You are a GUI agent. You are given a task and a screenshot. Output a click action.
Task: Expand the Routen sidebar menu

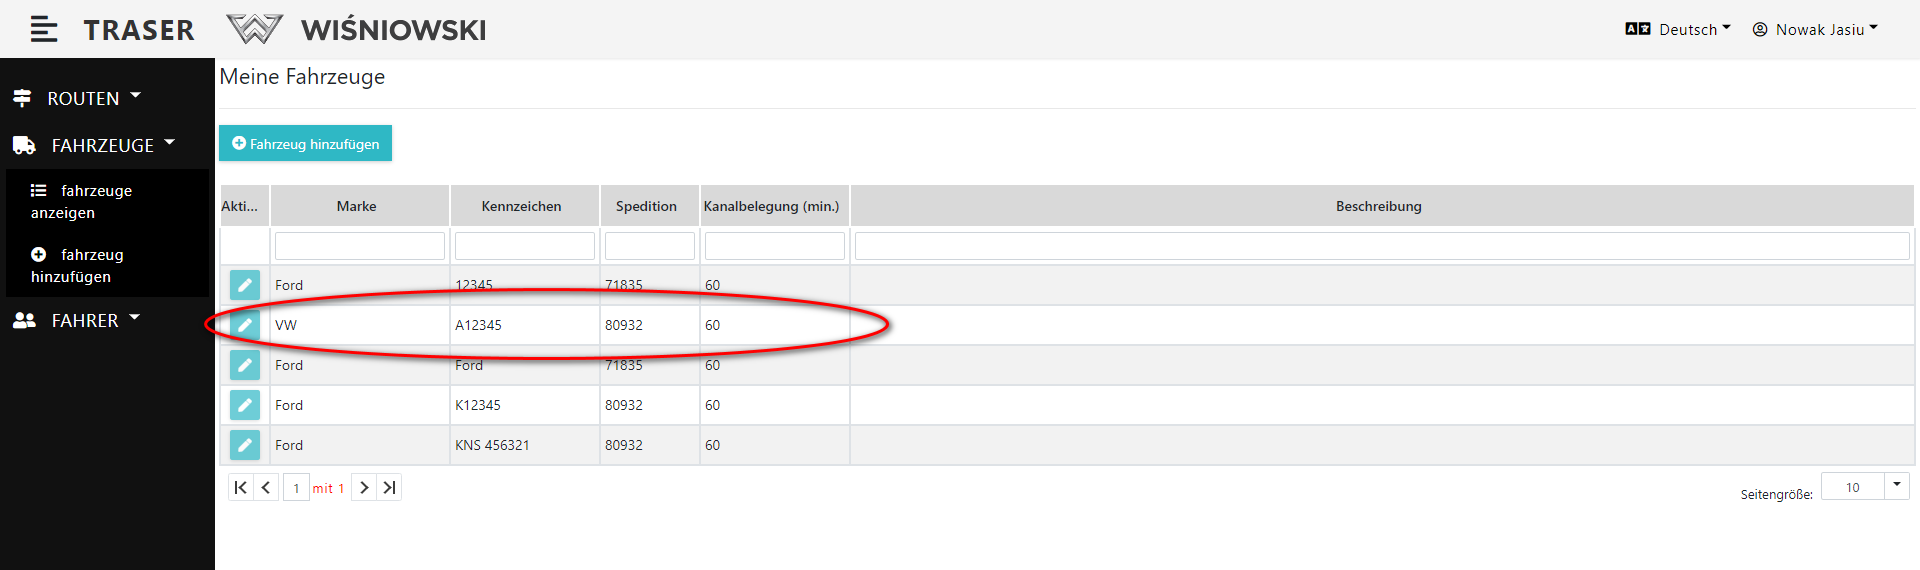[78, 98]
